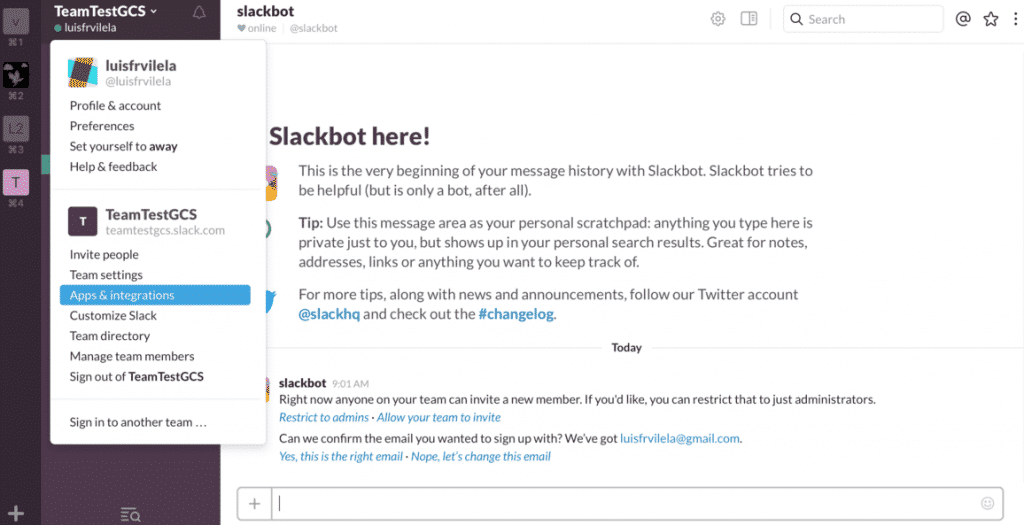Click the #changelog link
The width and height of the screenshot is (1024, 525).
pyautogui.click(x=516, y=314)
